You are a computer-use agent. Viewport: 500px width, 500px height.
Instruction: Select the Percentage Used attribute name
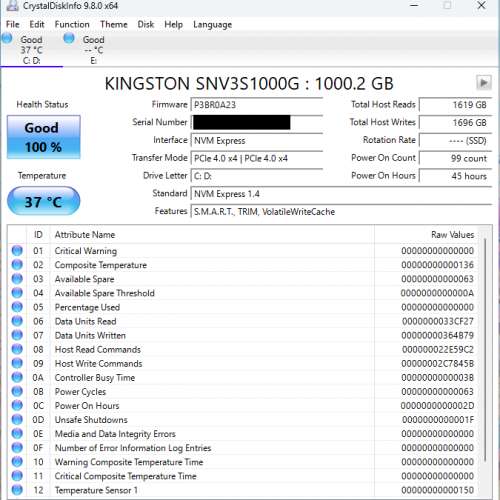point(87,307)
